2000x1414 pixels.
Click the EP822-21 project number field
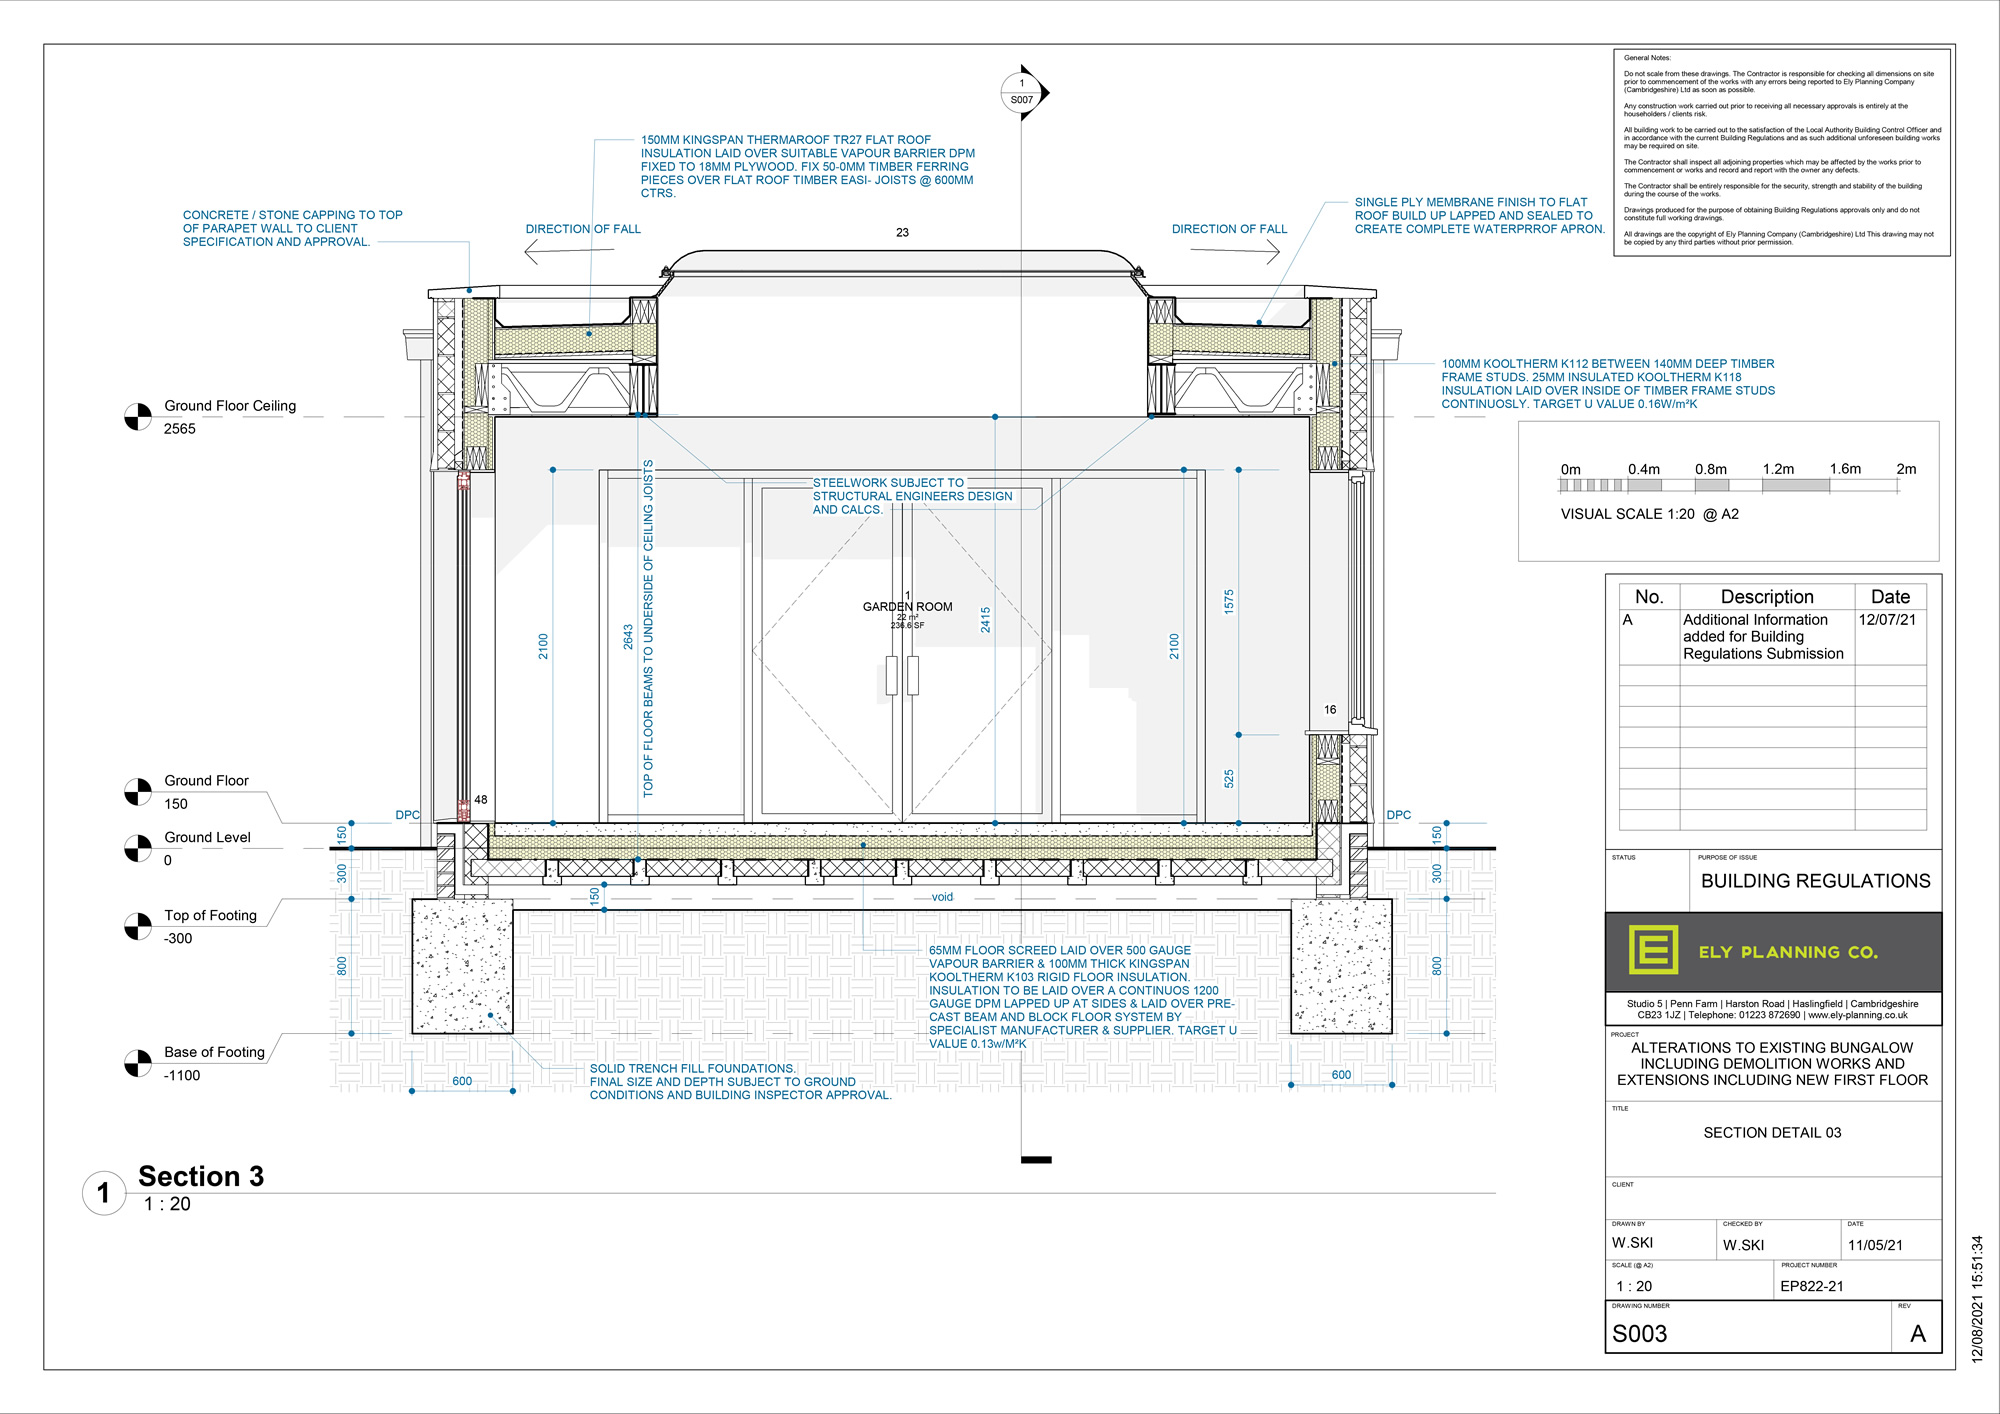tap(1812, 1286)
